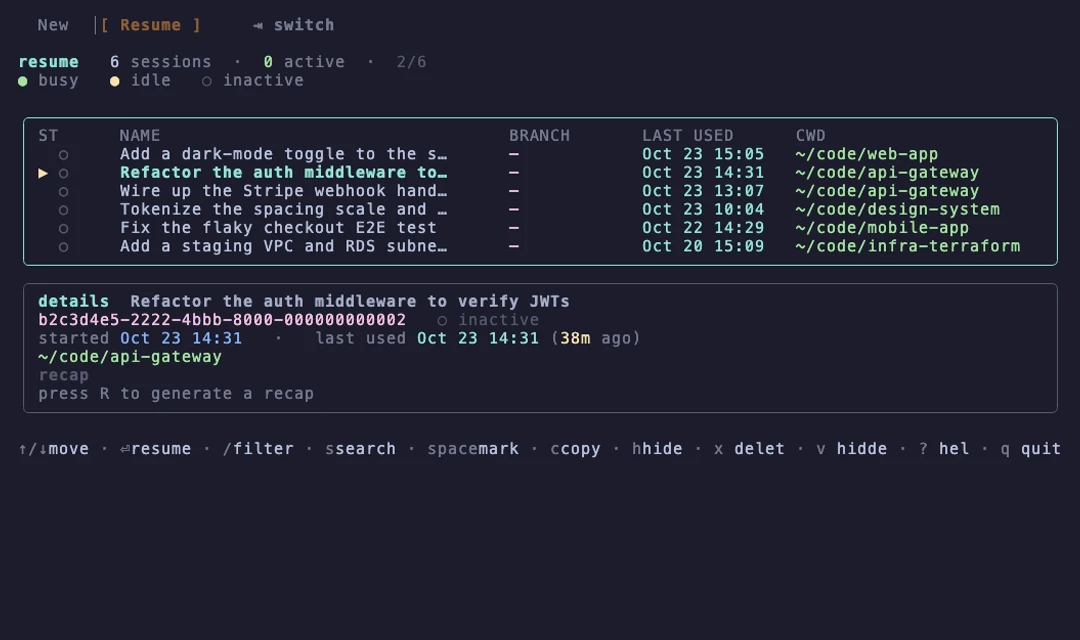Click the ~/code/api-gateway path in details
The image size is (1080, 640).
(x=130, y=357)
